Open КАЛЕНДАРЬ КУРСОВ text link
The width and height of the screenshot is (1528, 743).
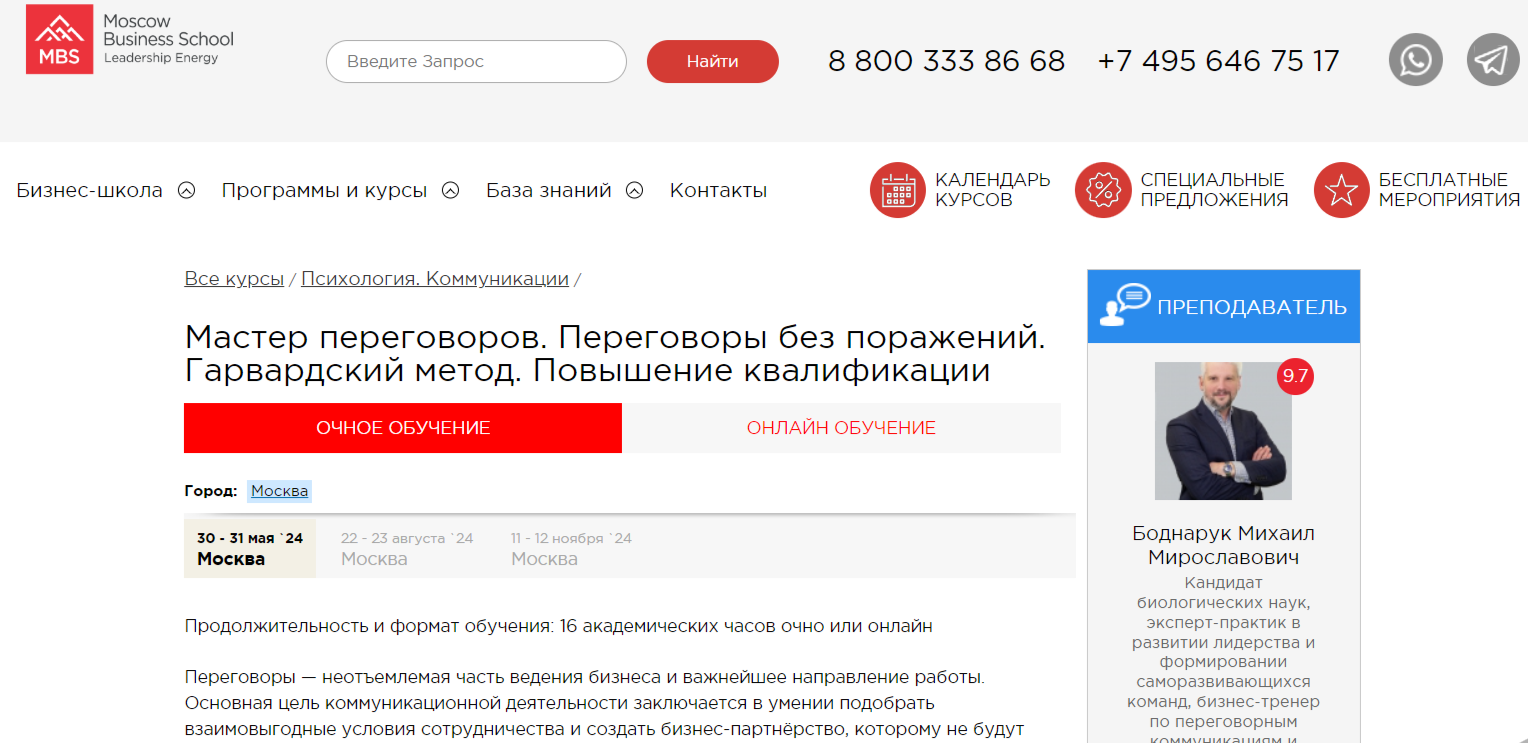(992, 190)
